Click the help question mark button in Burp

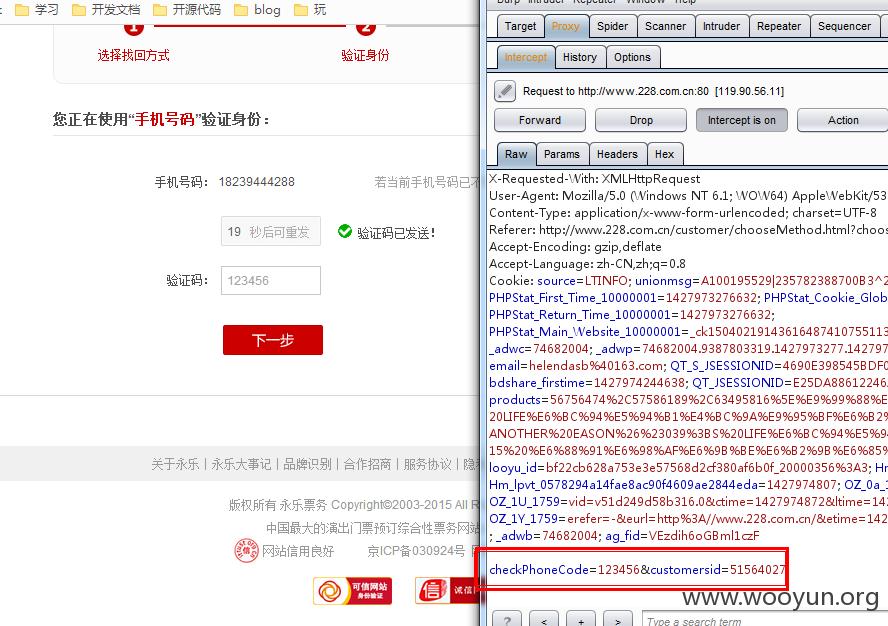pos(507,620)
